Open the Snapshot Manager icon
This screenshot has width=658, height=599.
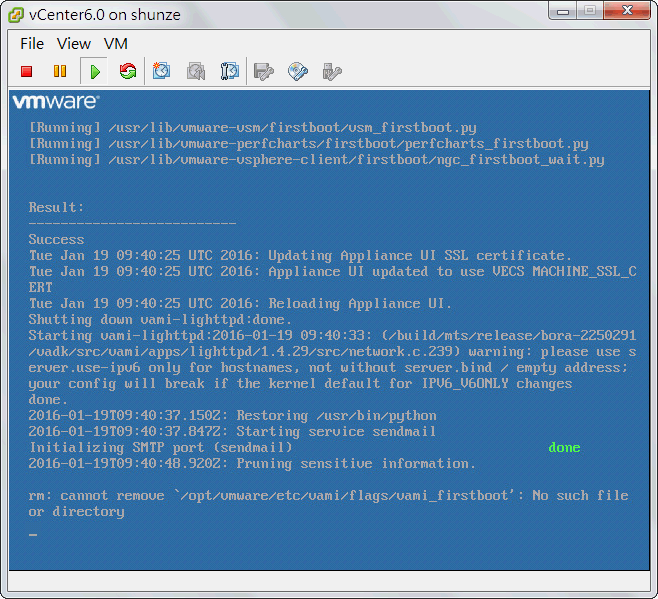point(230,71)
